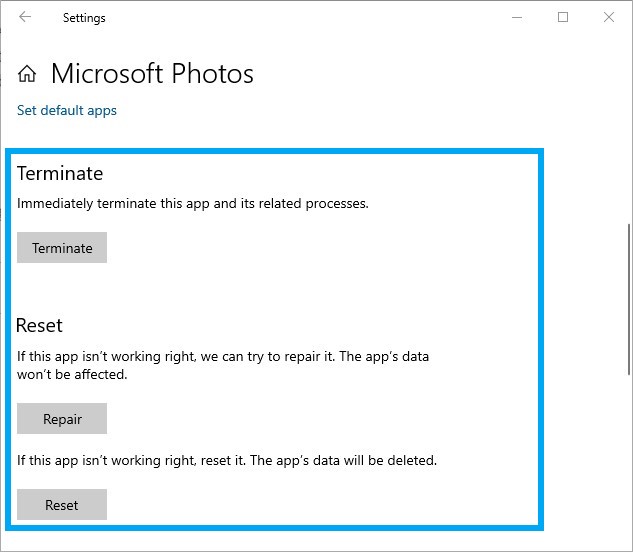Click the Settings window title text
The image size is (633, 552).
tap(84, 18)
